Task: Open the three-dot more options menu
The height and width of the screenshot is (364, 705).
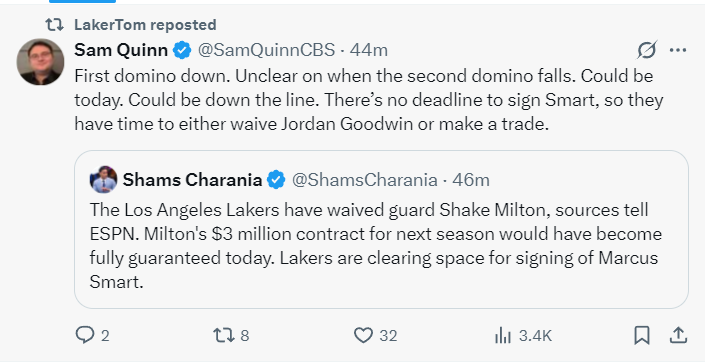Action: (x=678, y=50)
